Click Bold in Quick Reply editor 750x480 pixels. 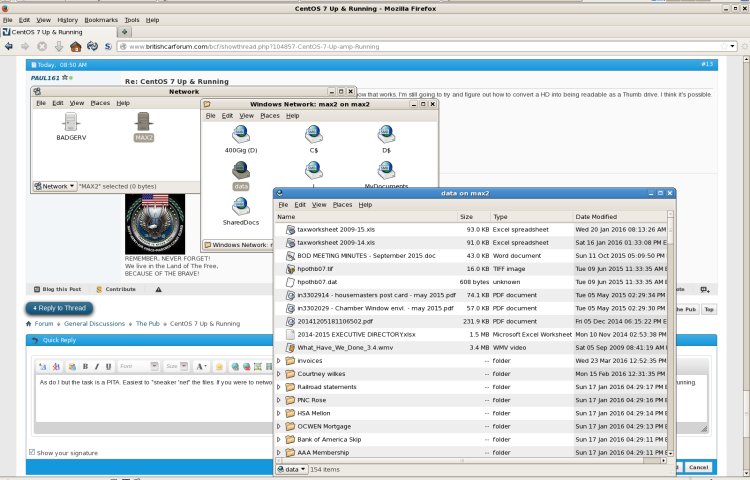pyautogui.click(x=85, y=367)
